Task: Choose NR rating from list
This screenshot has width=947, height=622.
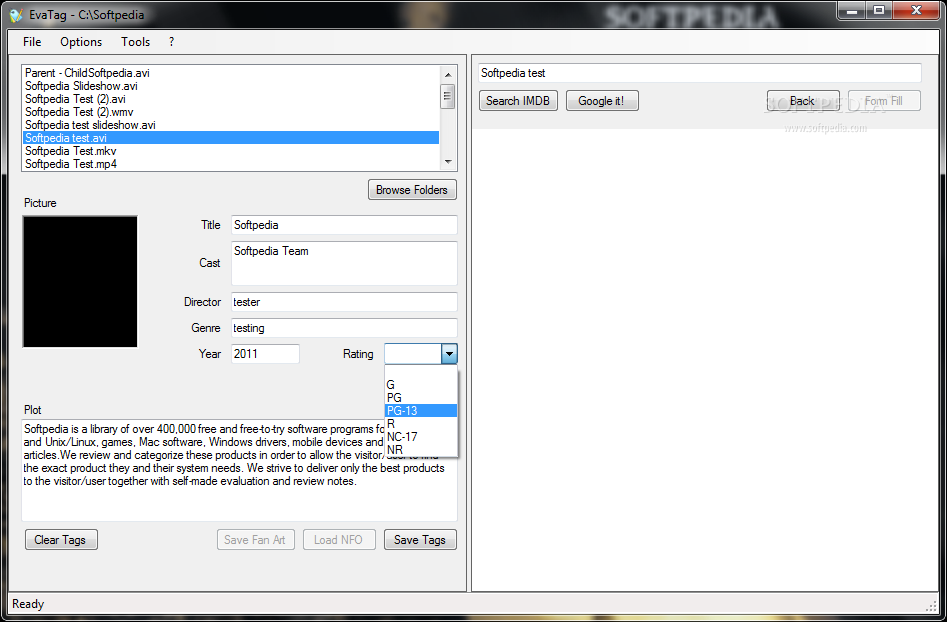Action: [421, 450]
